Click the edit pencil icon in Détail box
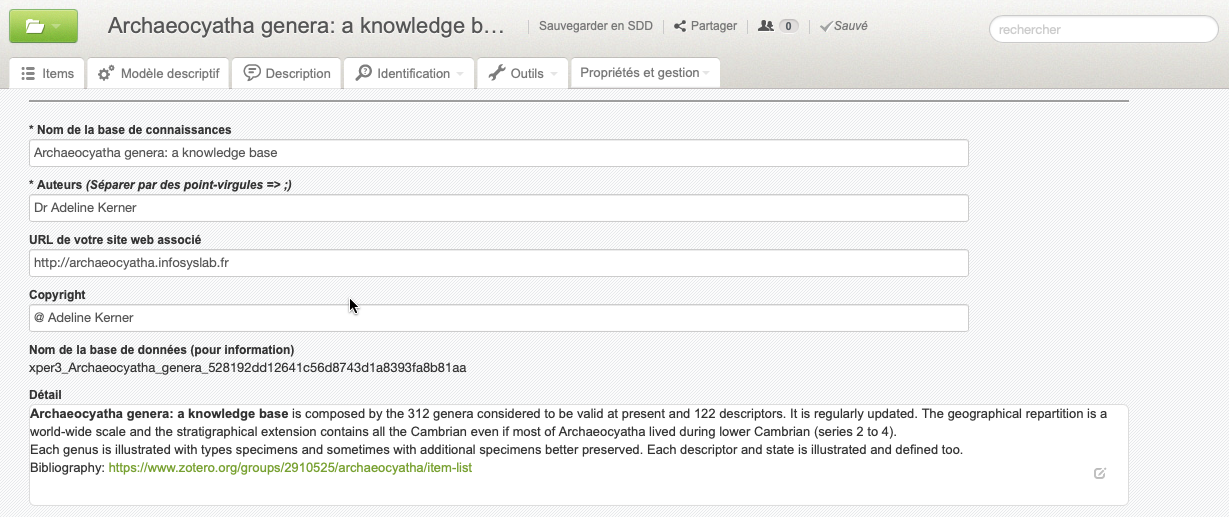Screen dimensions: 1229x517 1100,473
